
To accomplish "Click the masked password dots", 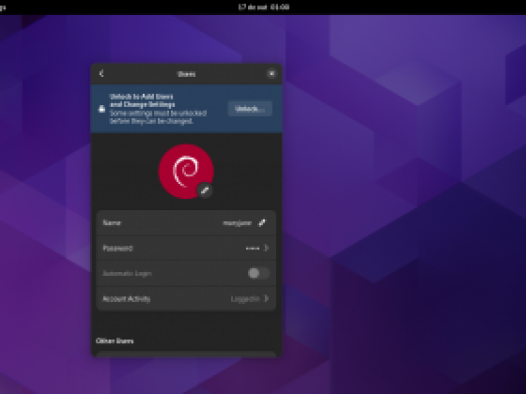I will (x=253, y=248).
